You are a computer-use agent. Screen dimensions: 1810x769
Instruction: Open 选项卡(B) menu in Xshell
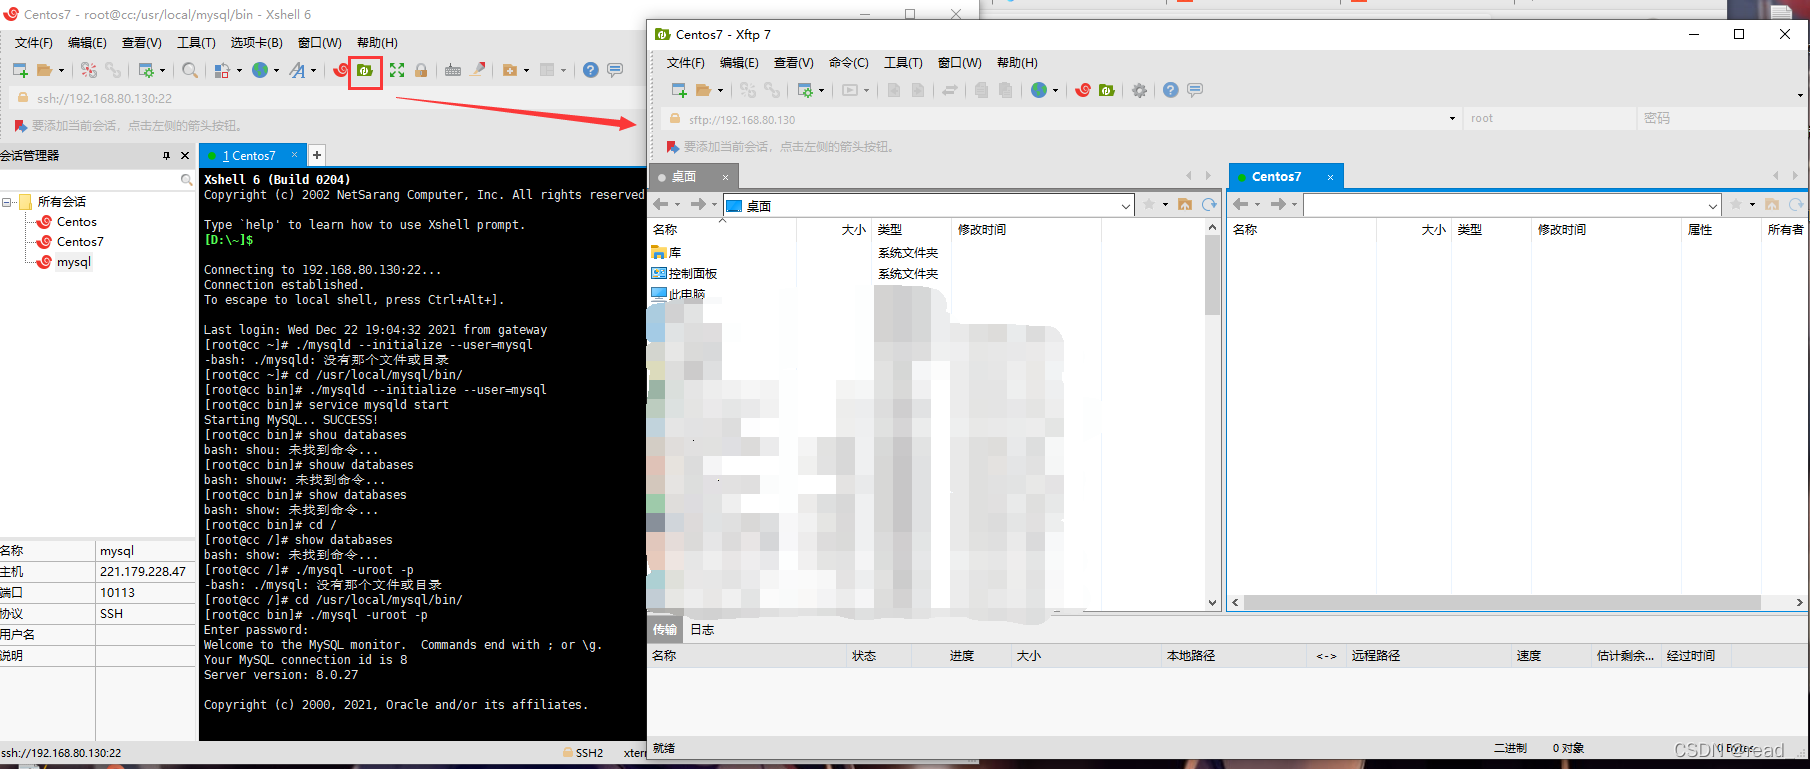pos(256,42)
